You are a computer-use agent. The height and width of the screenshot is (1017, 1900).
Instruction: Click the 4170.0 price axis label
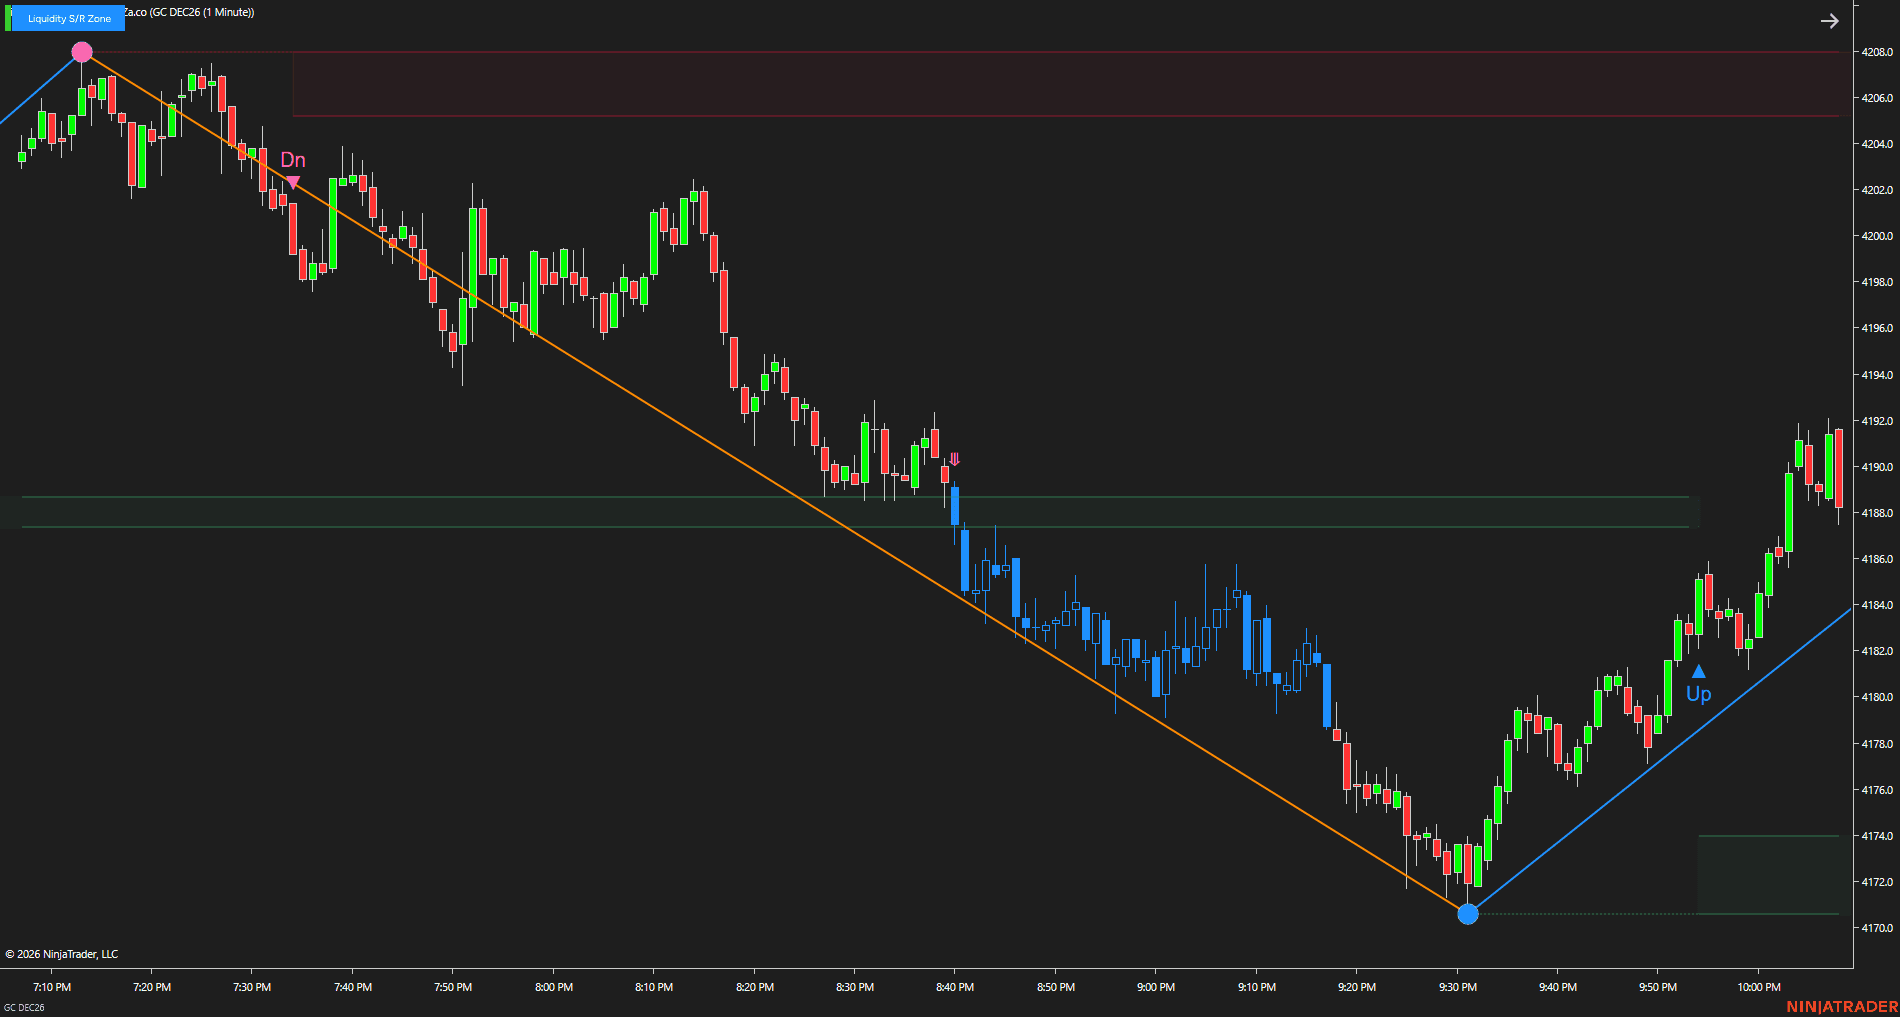coord(1877,928)
